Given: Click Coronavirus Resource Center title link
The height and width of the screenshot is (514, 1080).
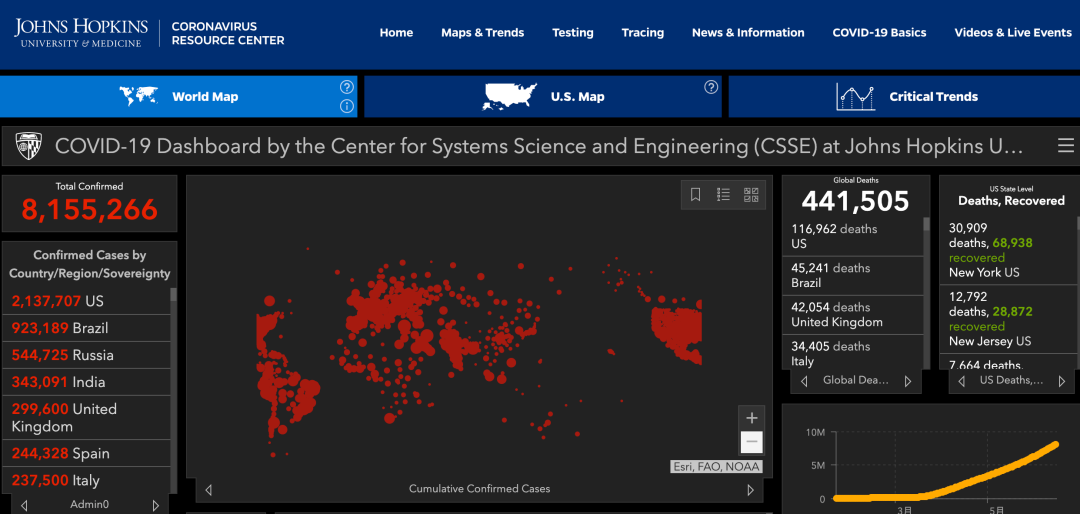Looking at the screenshot, I should click(x=227, y=33).
